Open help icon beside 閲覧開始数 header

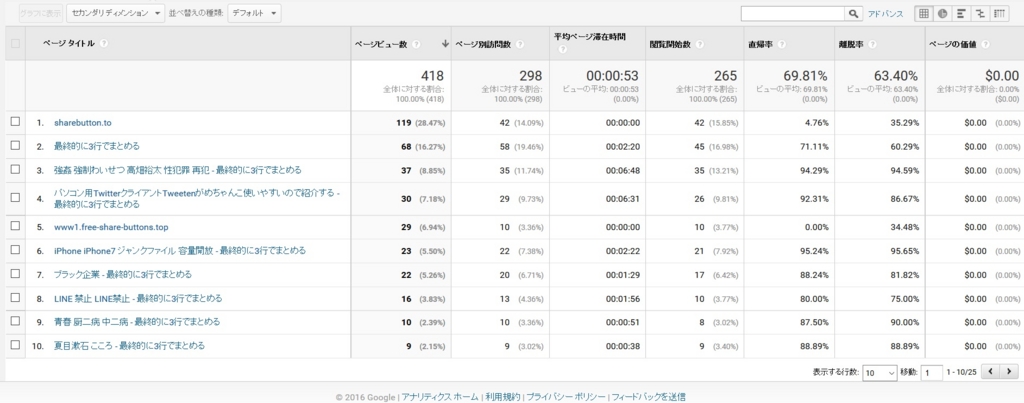point(699,44)
